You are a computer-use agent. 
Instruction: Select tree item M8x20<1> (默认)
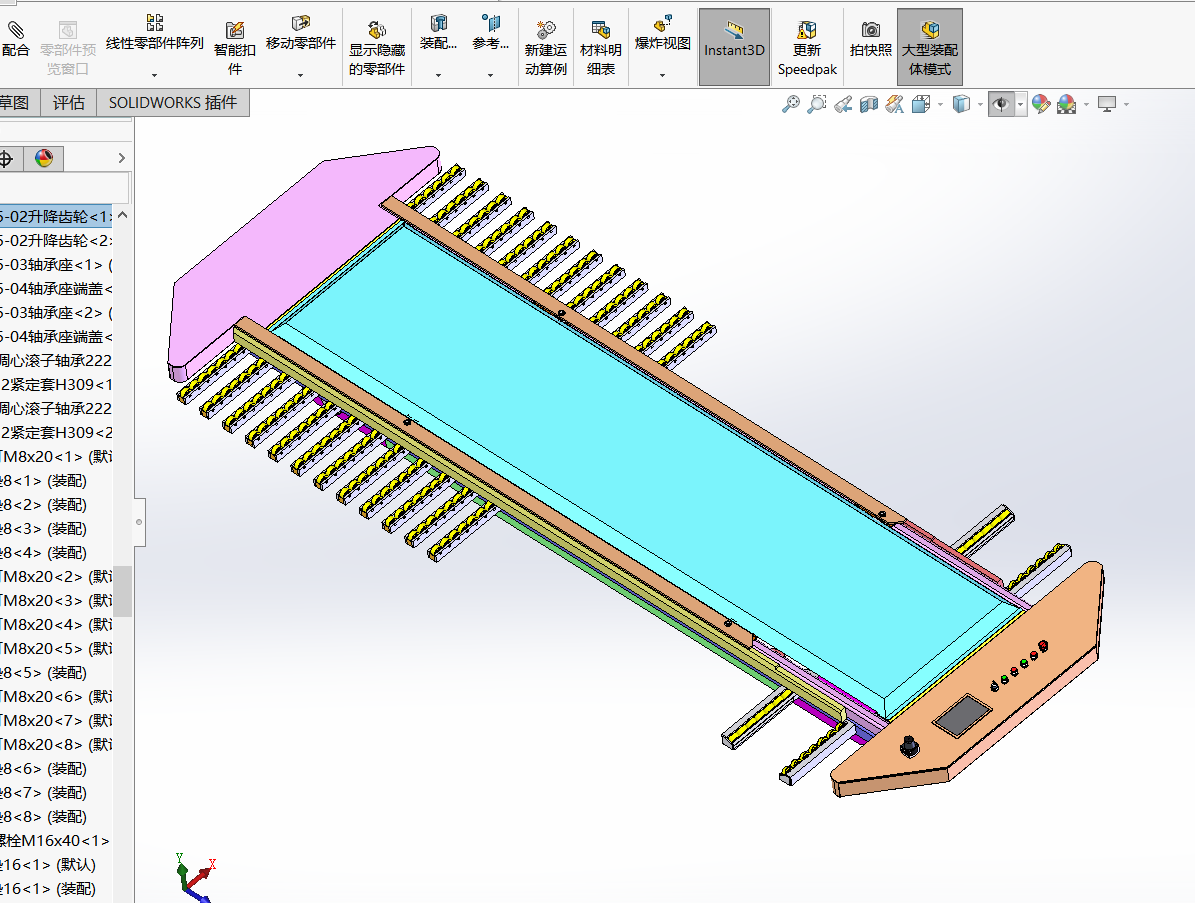point(56,456)
